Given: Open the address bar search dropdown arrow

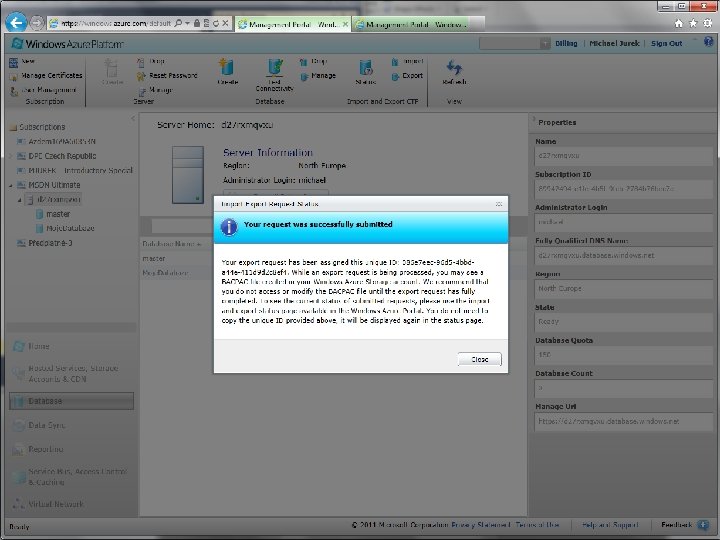Looking at the screenshot, I should 187,23.
